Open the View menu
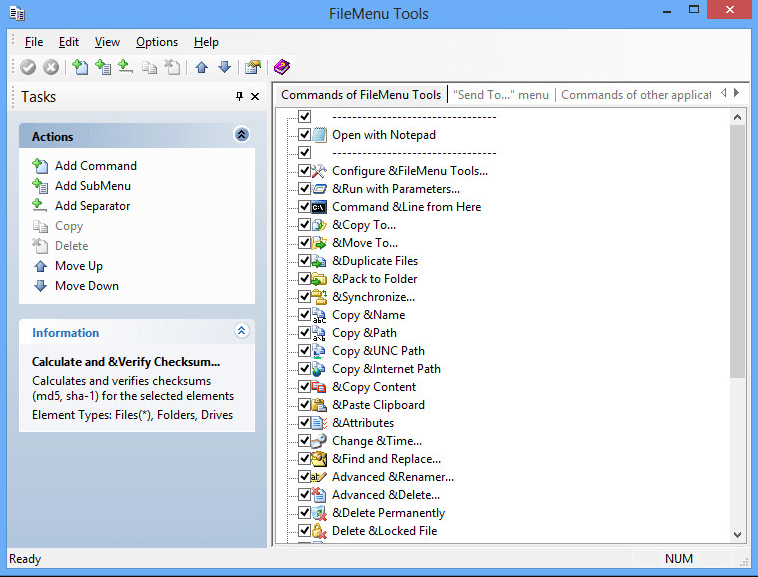The height and width of the screenshot is (577, 758). point(107,42)
